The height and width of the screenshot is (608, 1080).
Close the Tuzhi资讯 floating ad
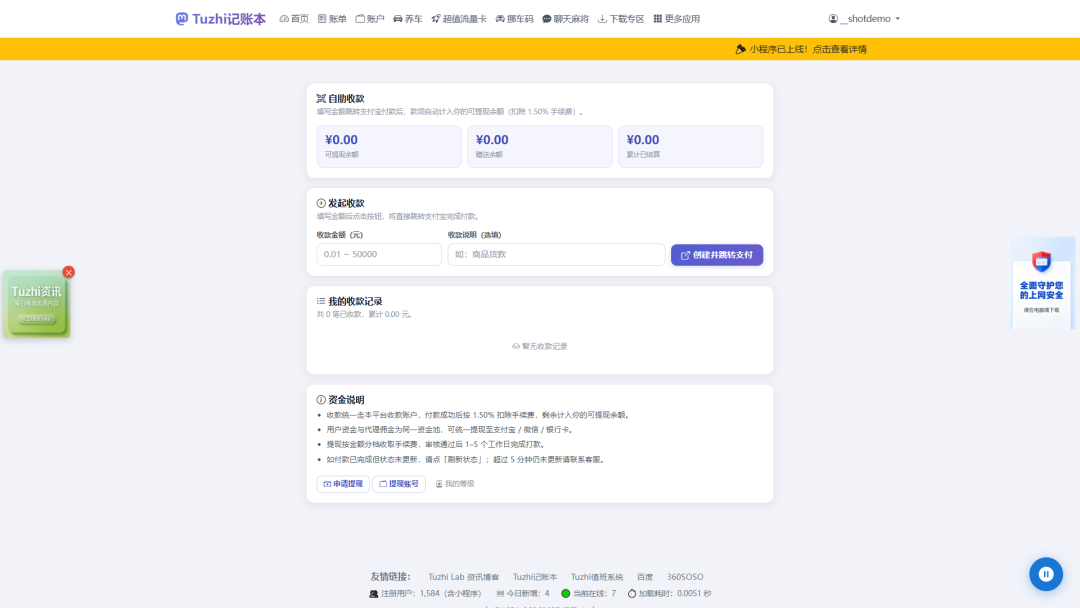coord(68,272)
